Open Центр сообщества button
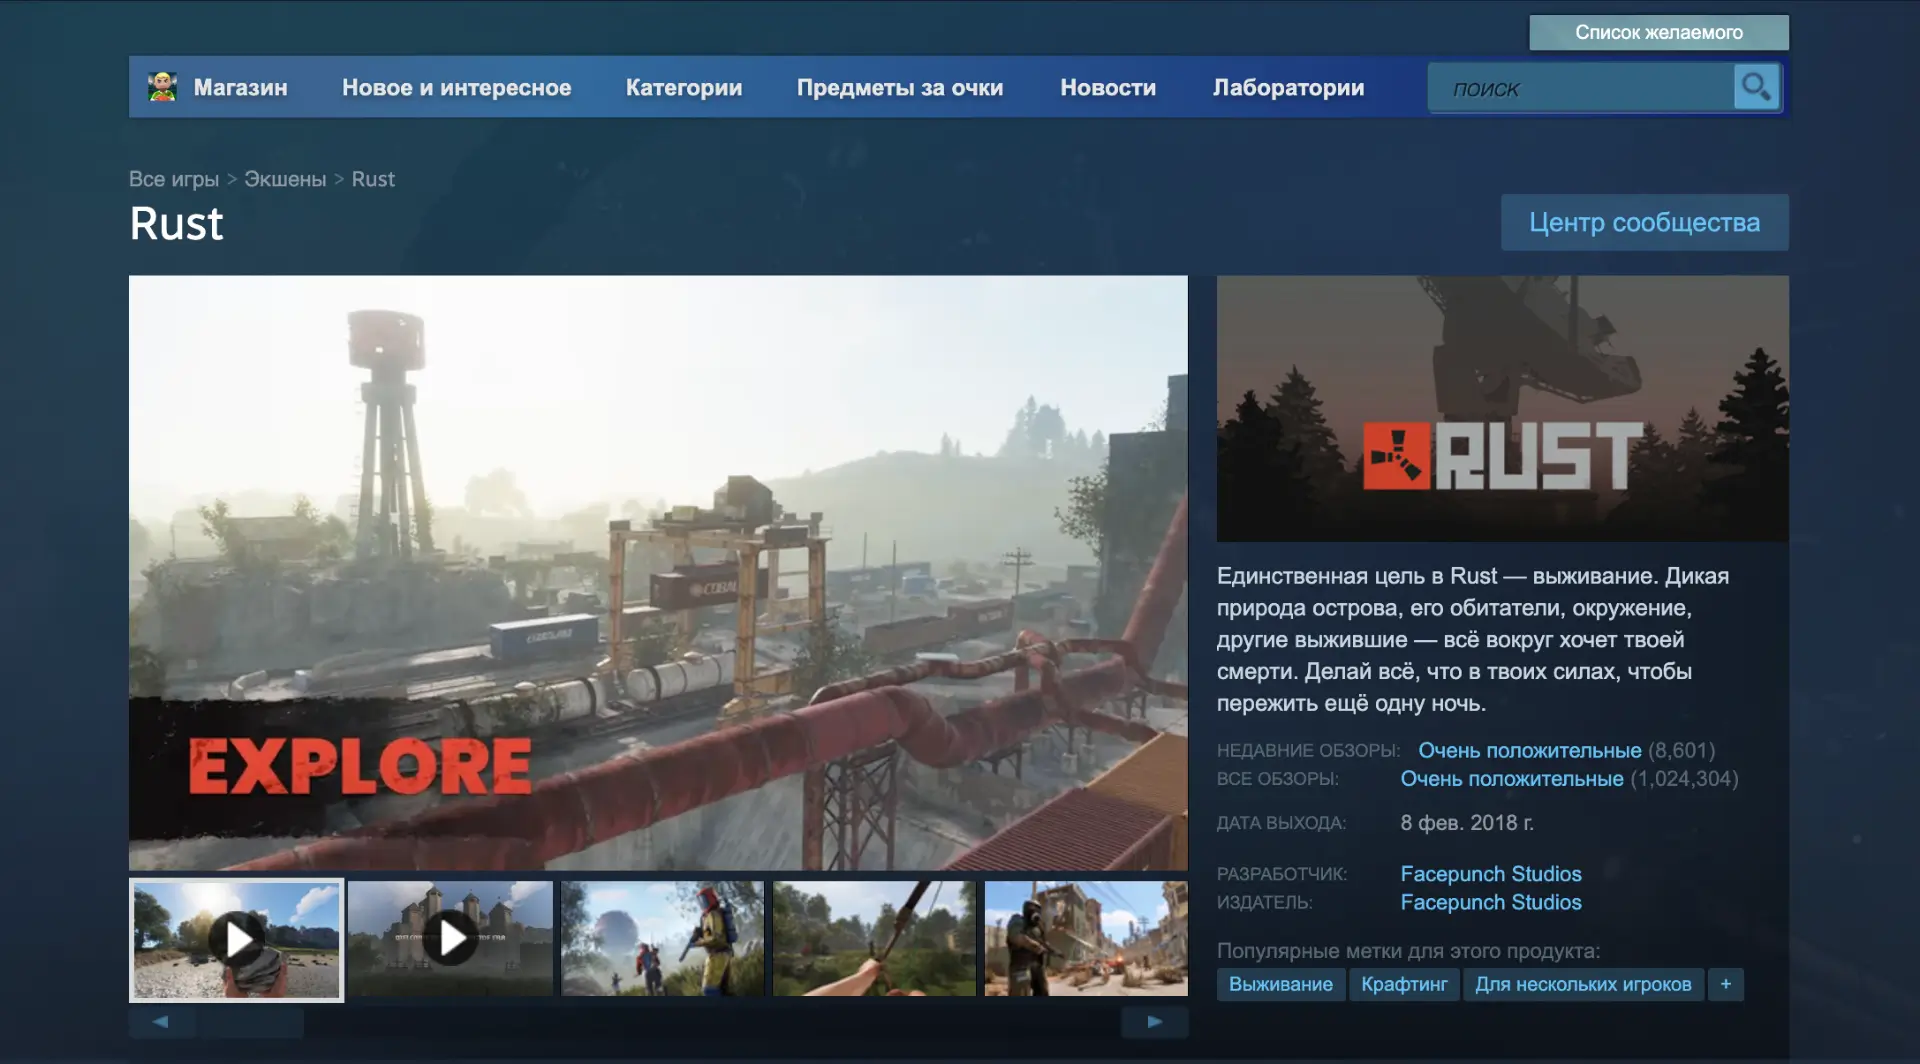 1645,222
